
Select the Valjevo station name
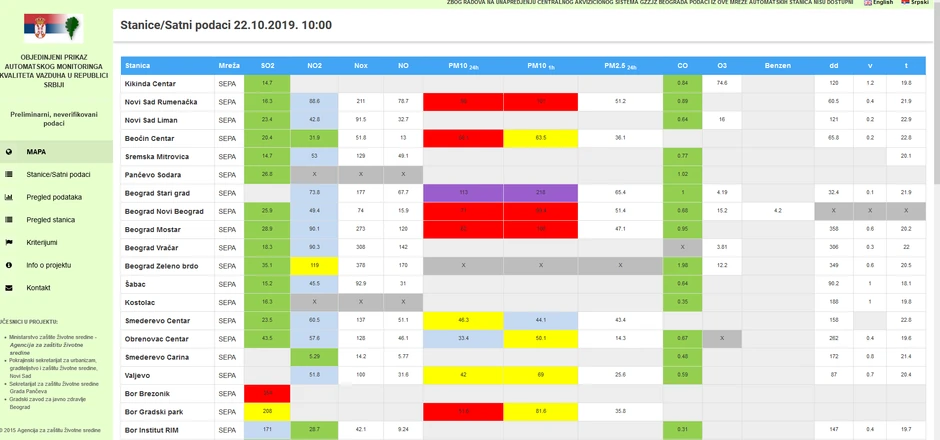[137, 376]
